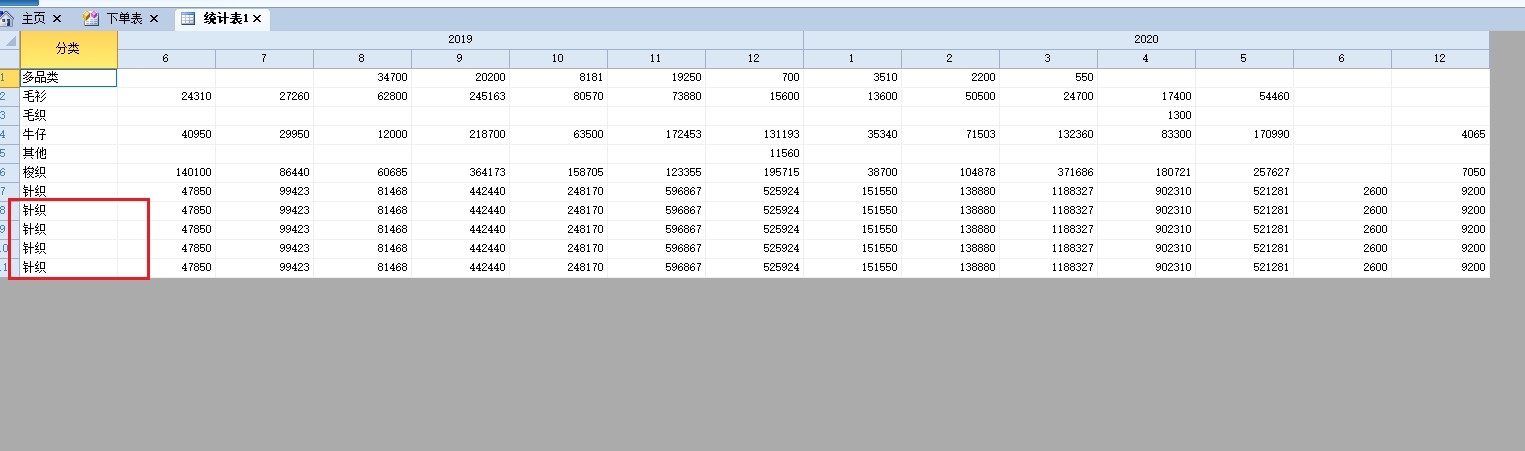This screenshot has height=451, width=1525.
Task: Select month 12 column header under 2020
Action: pos(1440,59)
